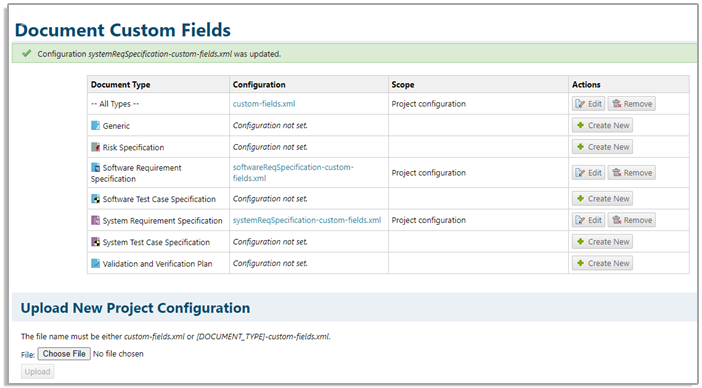
Task: Click the Software Requirement Specification icon
Action: coord(95,167)
